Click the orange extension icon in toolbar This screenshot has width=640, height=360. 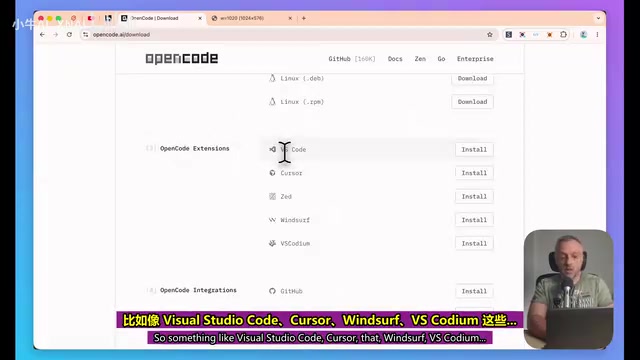point(550,35)
